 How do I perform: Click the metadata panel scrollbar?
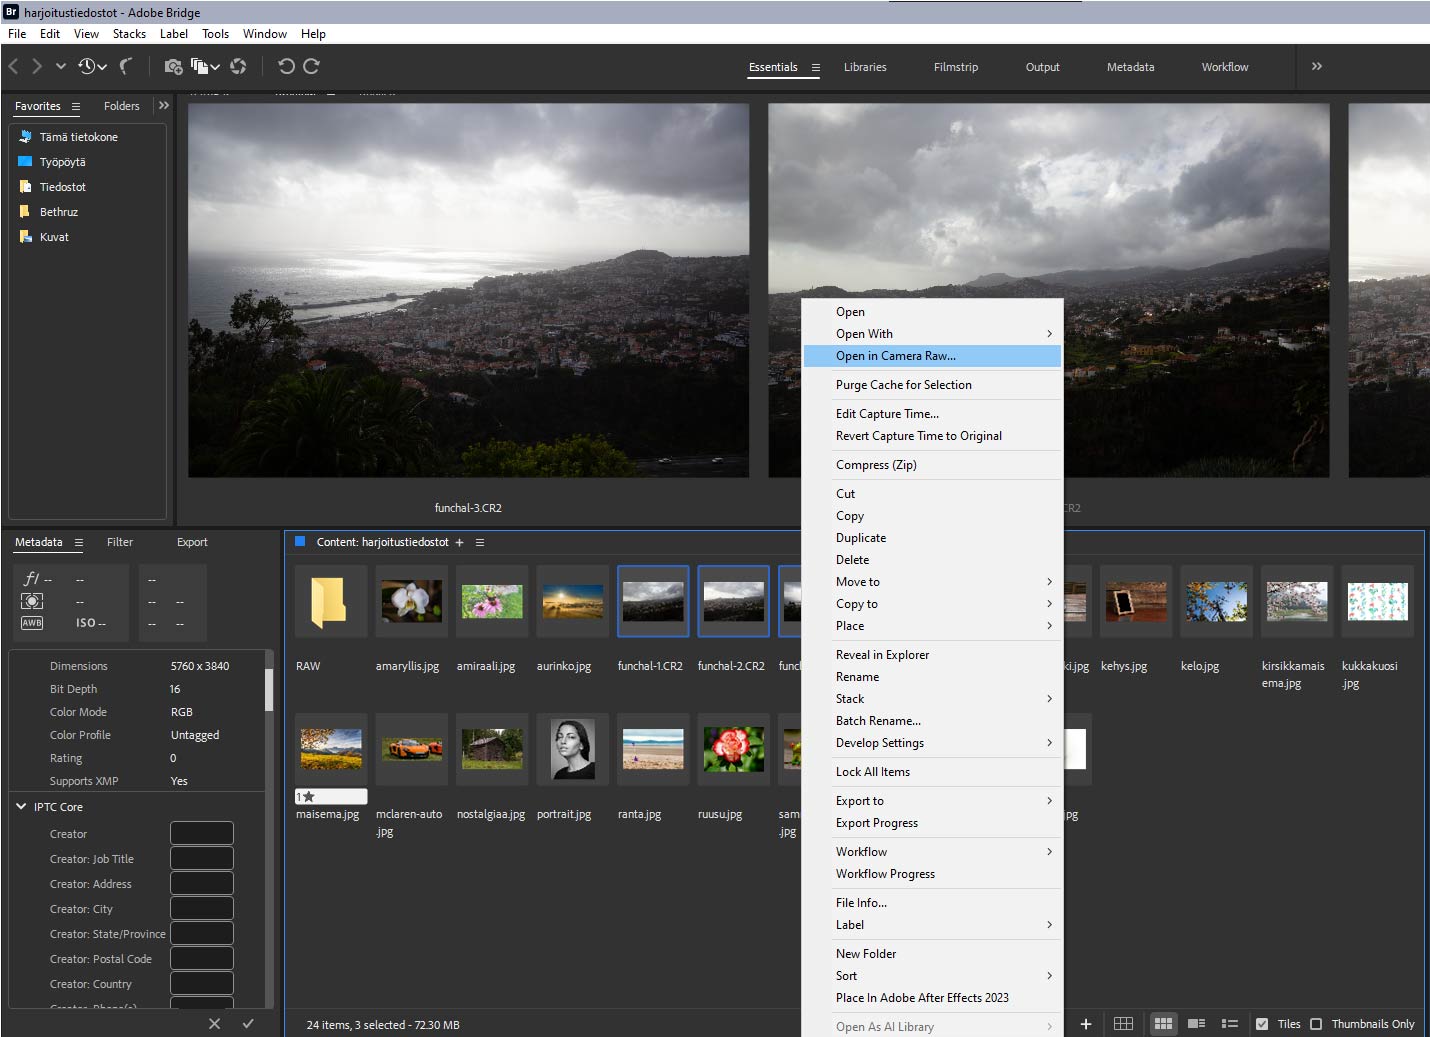[x=268, y=690]
